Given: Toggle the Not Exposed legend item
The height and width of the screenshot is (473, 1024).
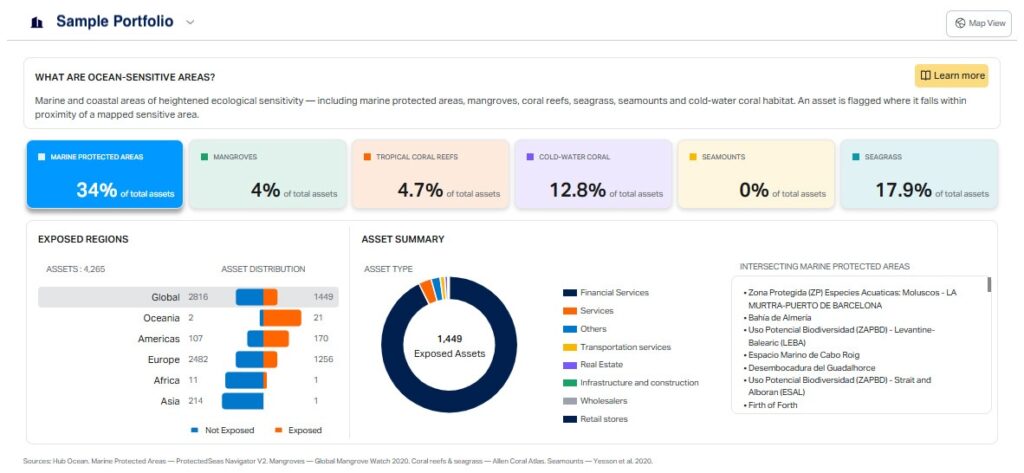Looking at the screenshot, I should click(x=223, y=431).
